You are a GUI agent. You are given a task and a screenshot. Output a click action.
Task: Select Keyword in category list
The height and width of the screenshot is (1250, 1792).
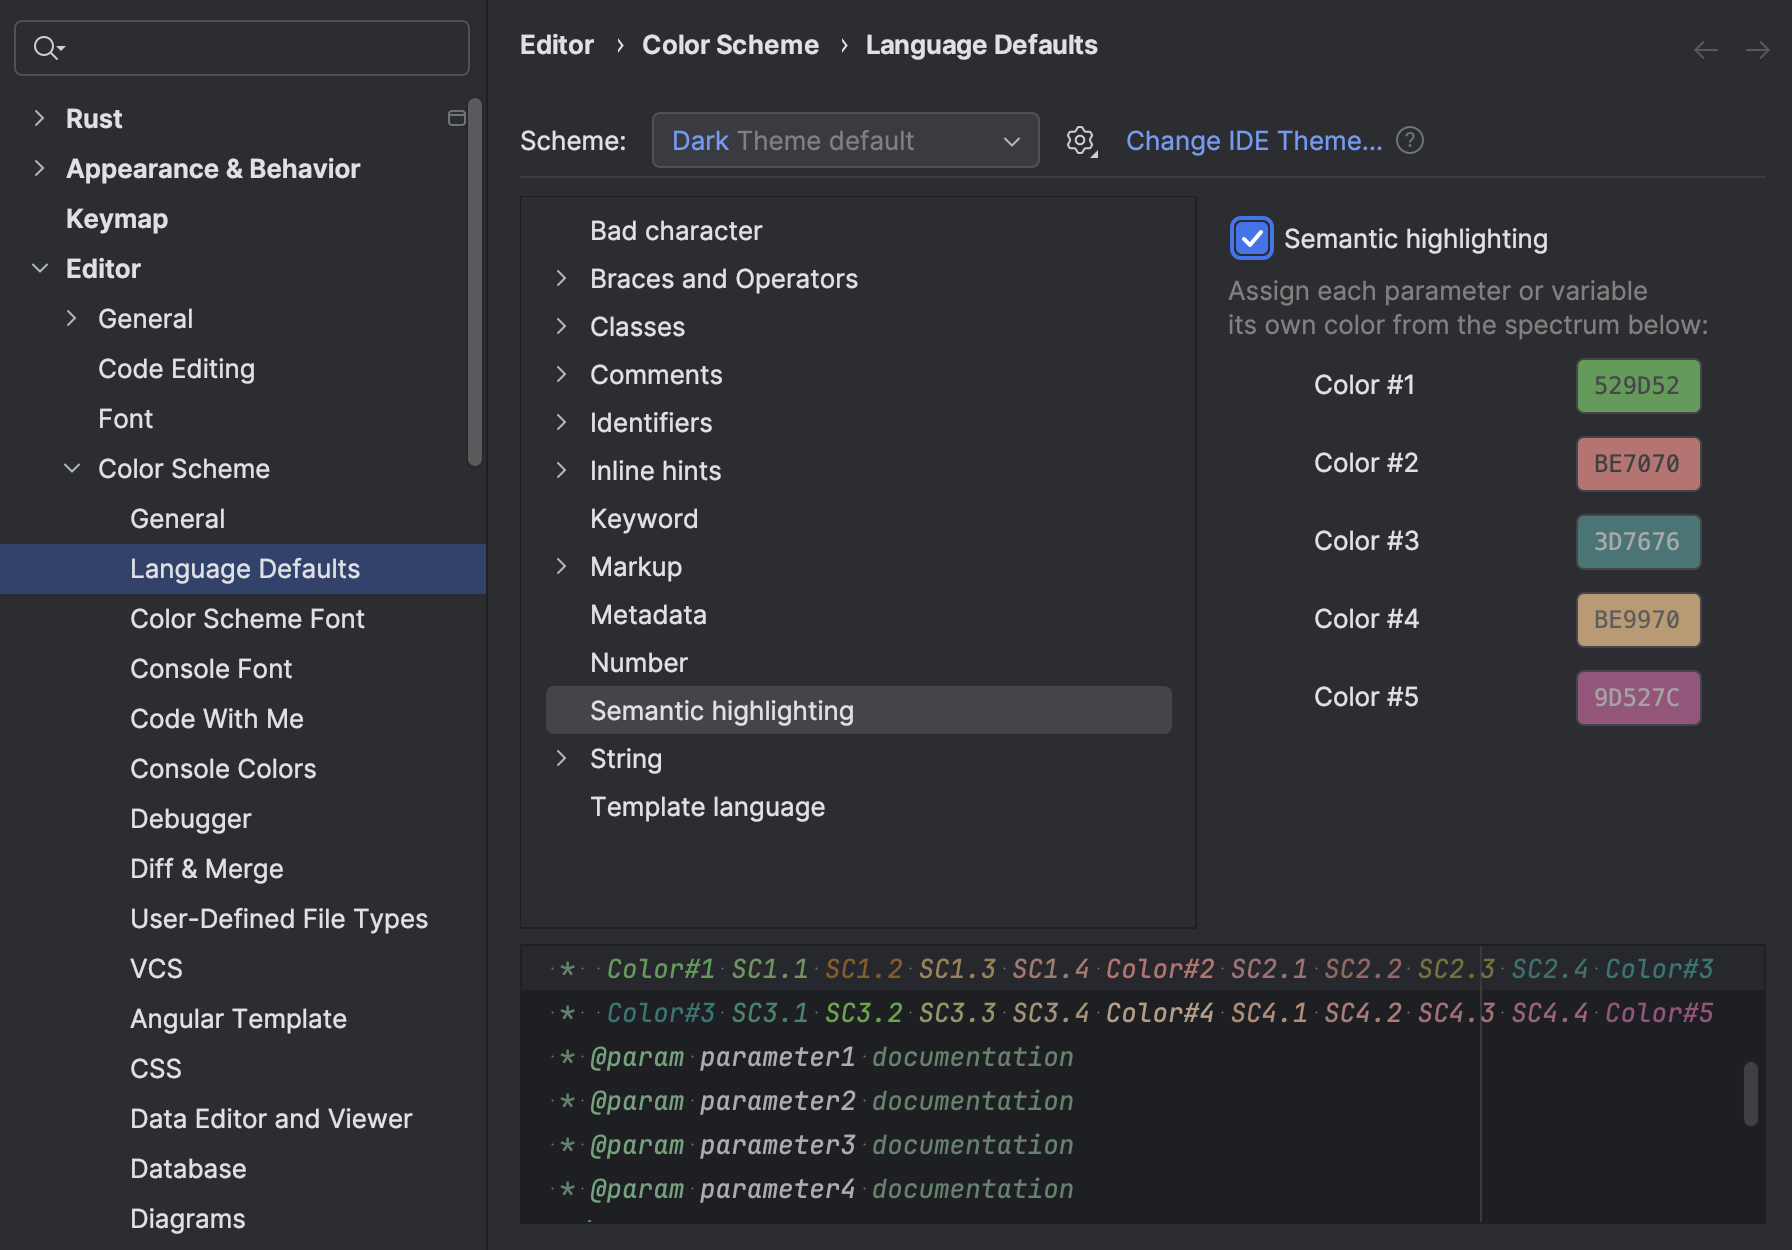[x=644, y=519]
